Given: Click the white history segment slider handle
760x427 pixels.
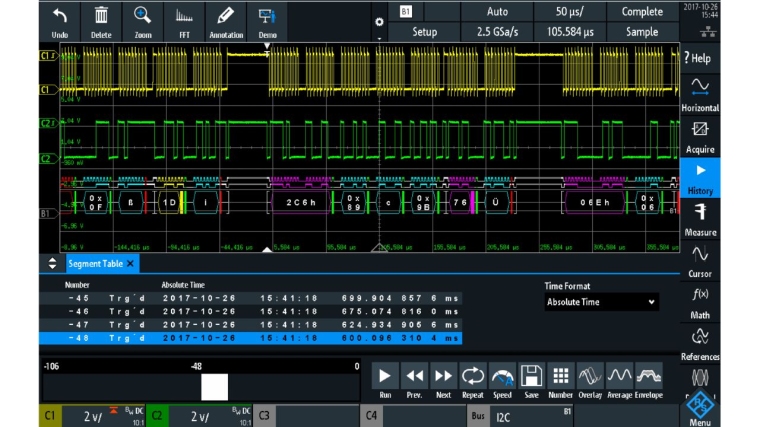Looking at the screenshot, I should pos(214,387).
